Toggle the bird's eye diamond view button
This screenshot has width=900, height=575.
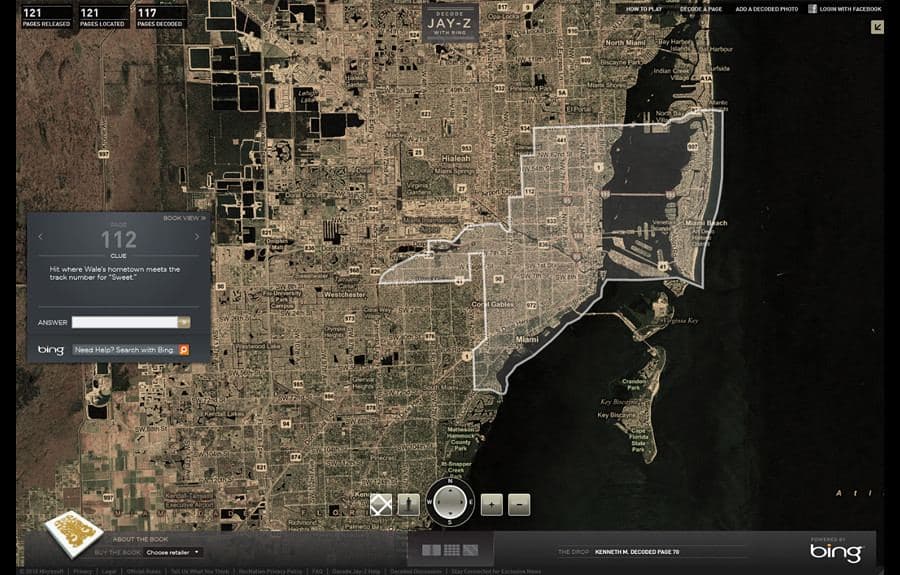(381, 504)
